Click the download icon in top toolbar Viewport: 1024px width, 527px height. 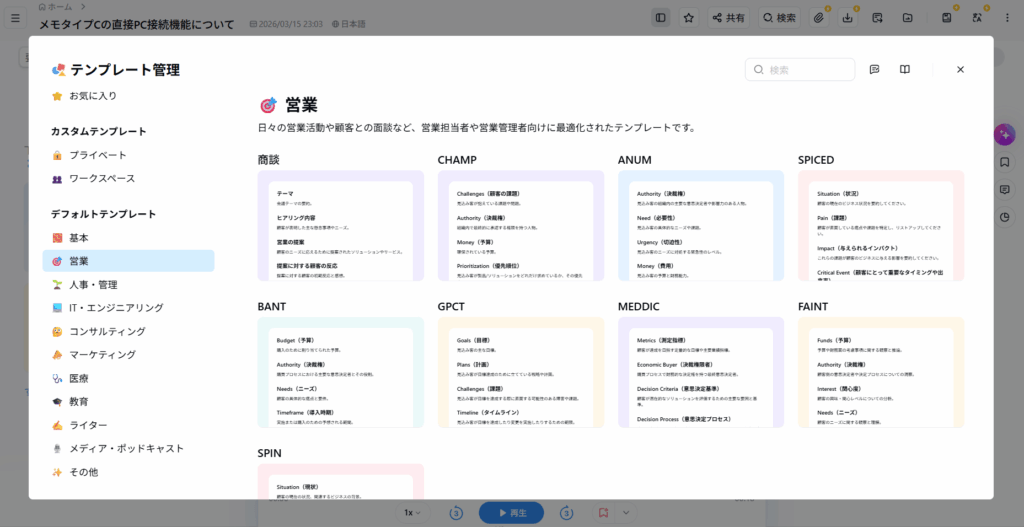pyautogui.click(x=848, y=18)
